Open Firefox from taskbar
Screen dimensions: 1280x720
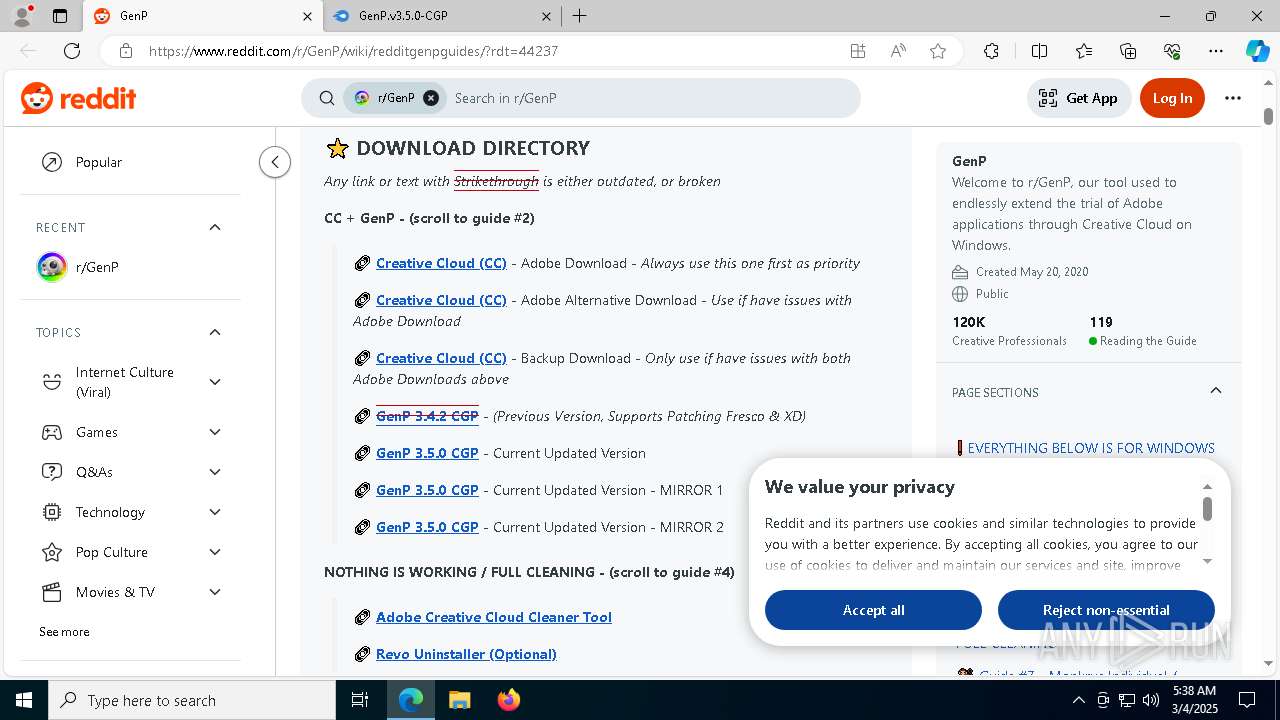[509, 700]
